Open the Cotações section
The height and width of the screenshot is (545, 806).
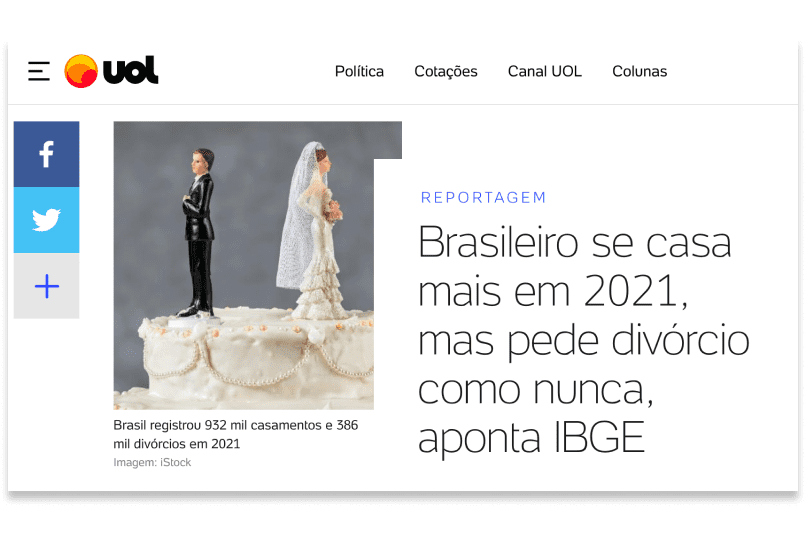446,71
